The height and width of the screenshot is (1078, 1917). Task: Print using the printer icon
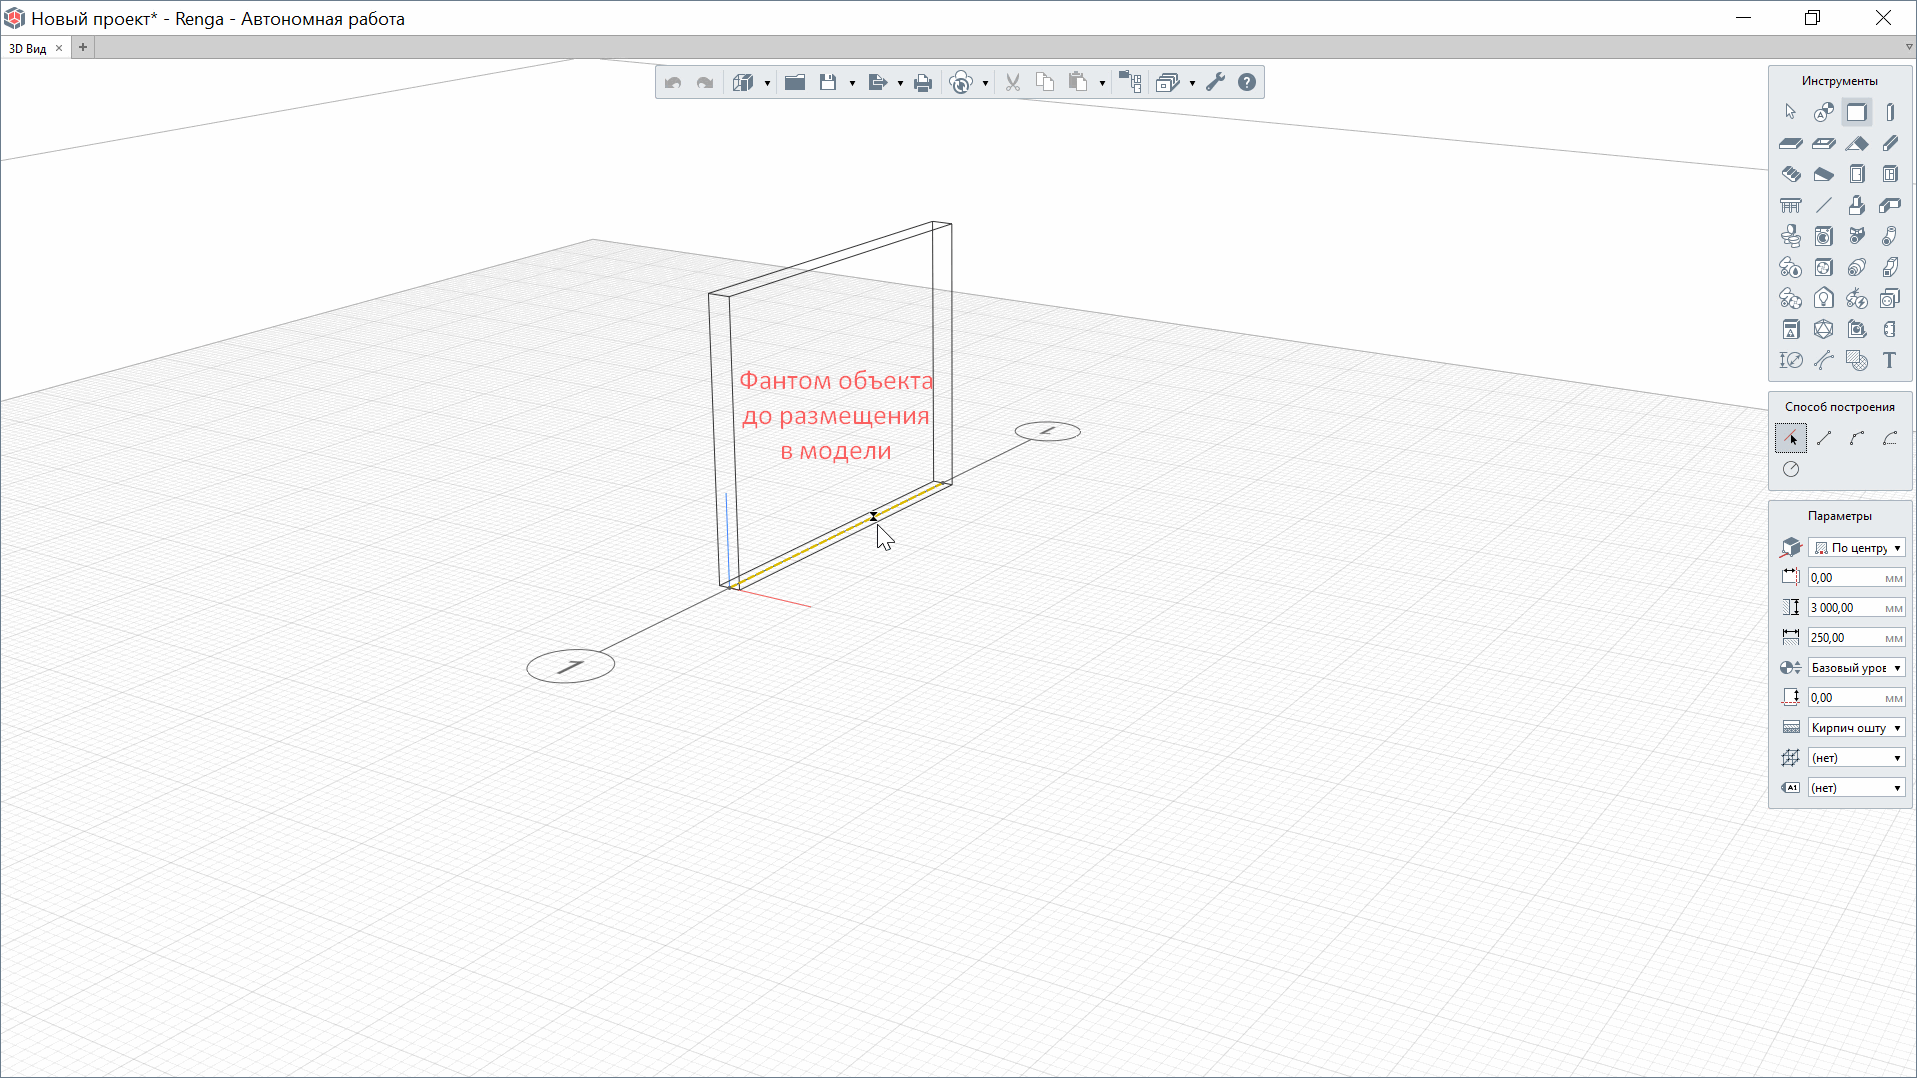point(923,83)
